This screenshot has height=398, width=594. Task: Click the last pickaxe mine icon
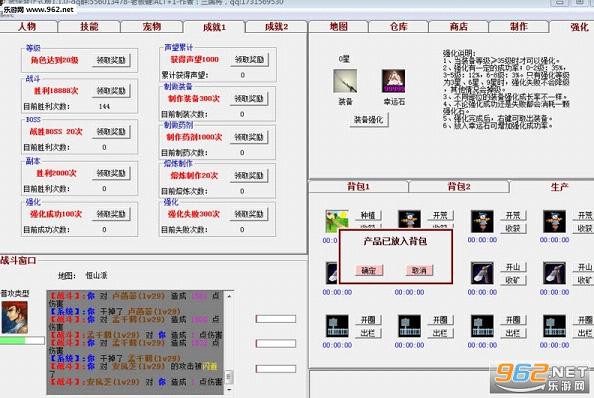(x=554, y=273)
